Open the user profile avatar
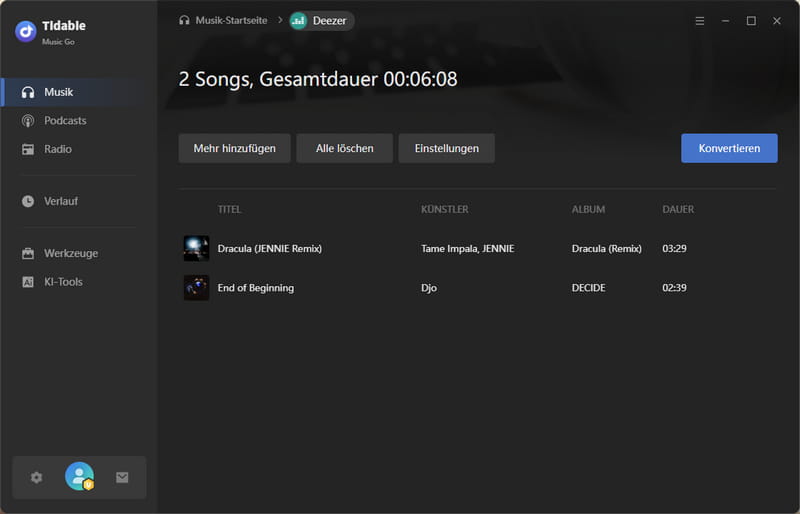The width and height of the screenshot is (800, 514). (x=80, y=476)
